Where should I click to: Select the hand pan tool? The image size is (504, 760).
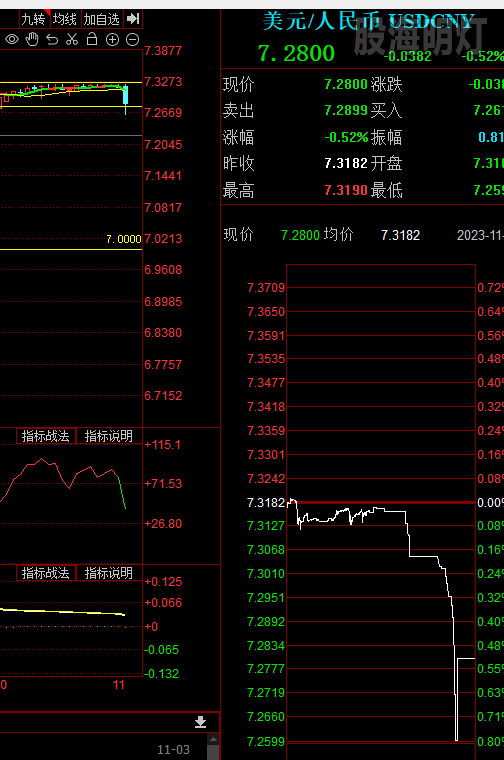(x=32, y=39)
